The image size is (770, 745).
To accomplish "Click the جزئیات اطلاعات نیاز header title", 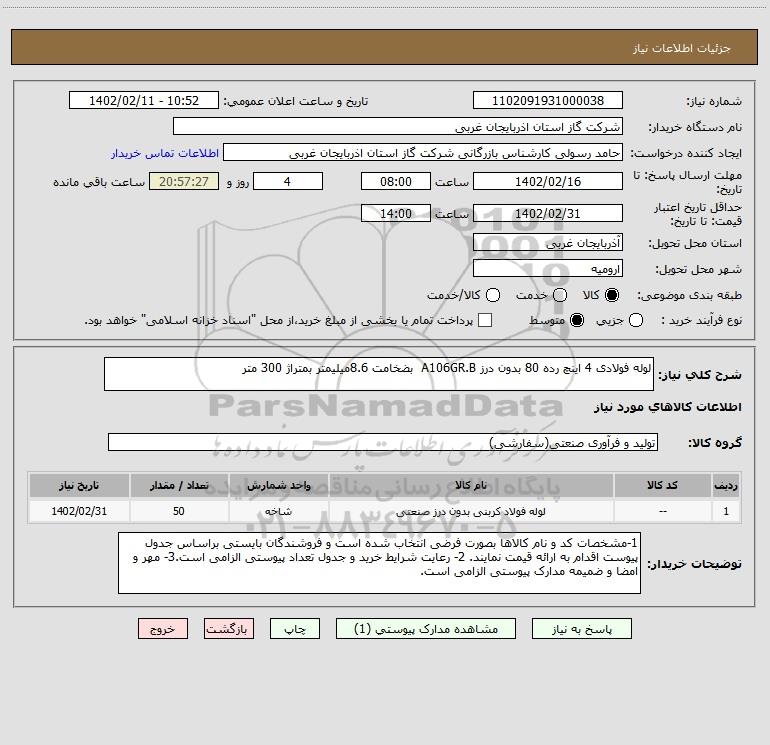I will 682,48.
